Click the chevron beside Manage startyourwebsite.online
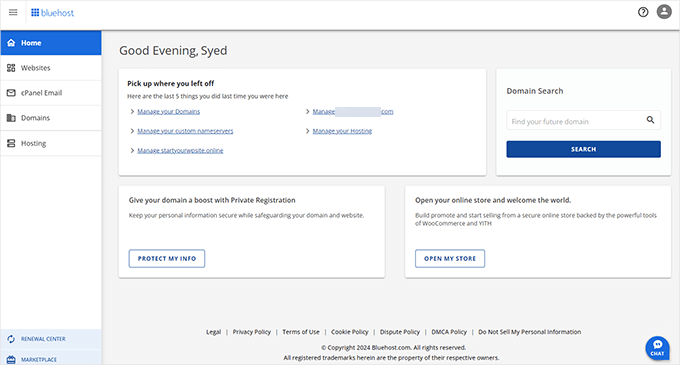This screenshot has width=680, height=365. tap(132, 150)
